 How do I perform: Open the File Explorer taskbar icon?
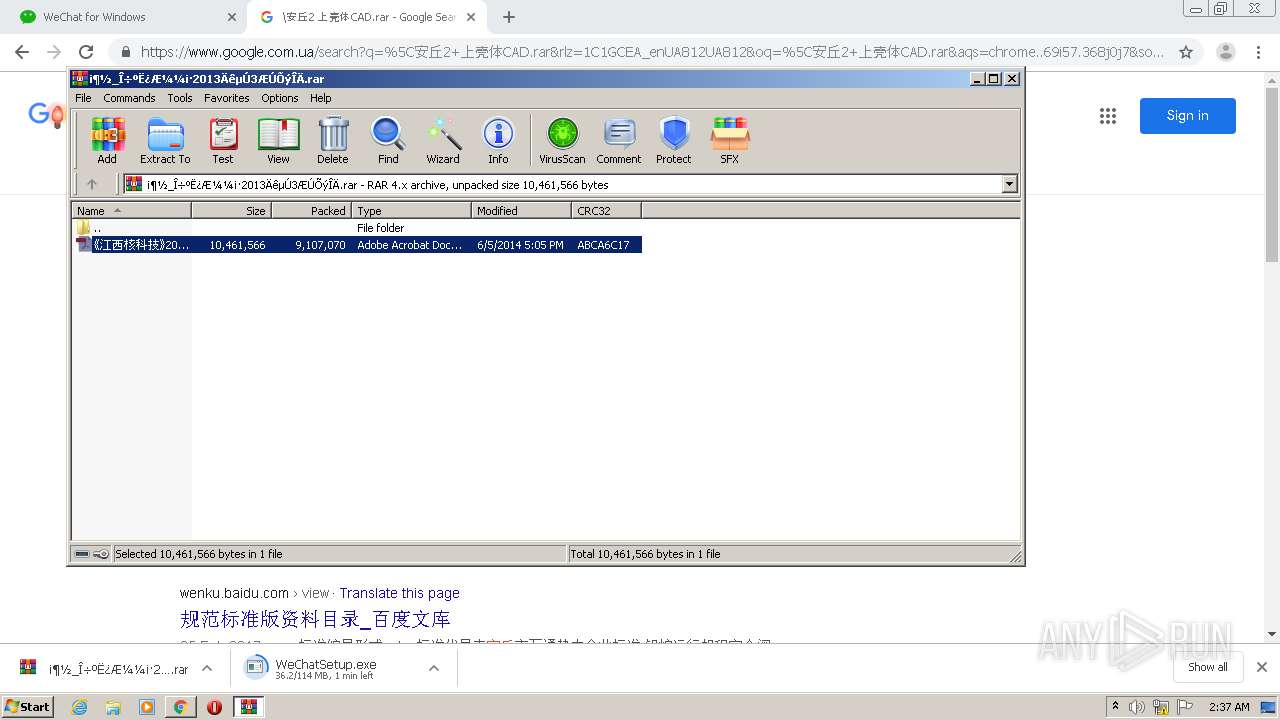(113, 707)
